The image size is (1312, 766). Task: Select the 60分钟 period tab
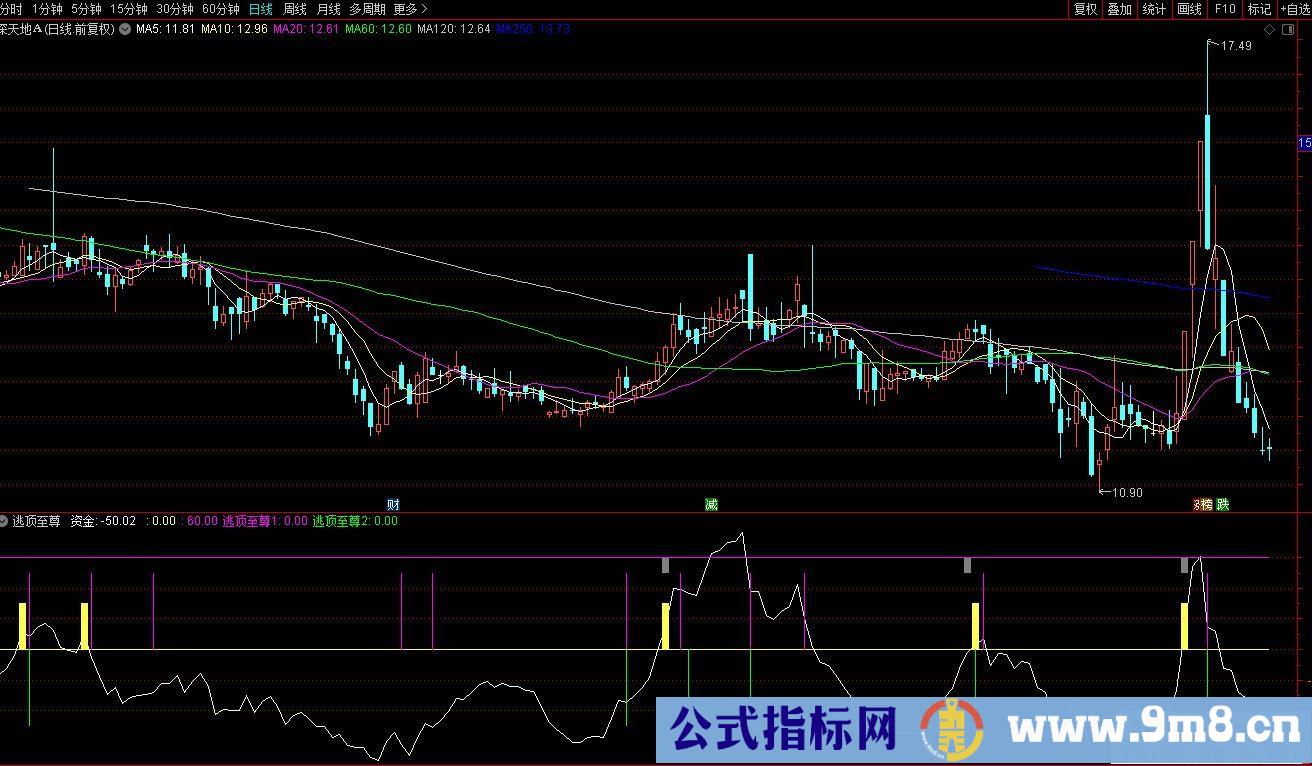[x=221, y=9]
